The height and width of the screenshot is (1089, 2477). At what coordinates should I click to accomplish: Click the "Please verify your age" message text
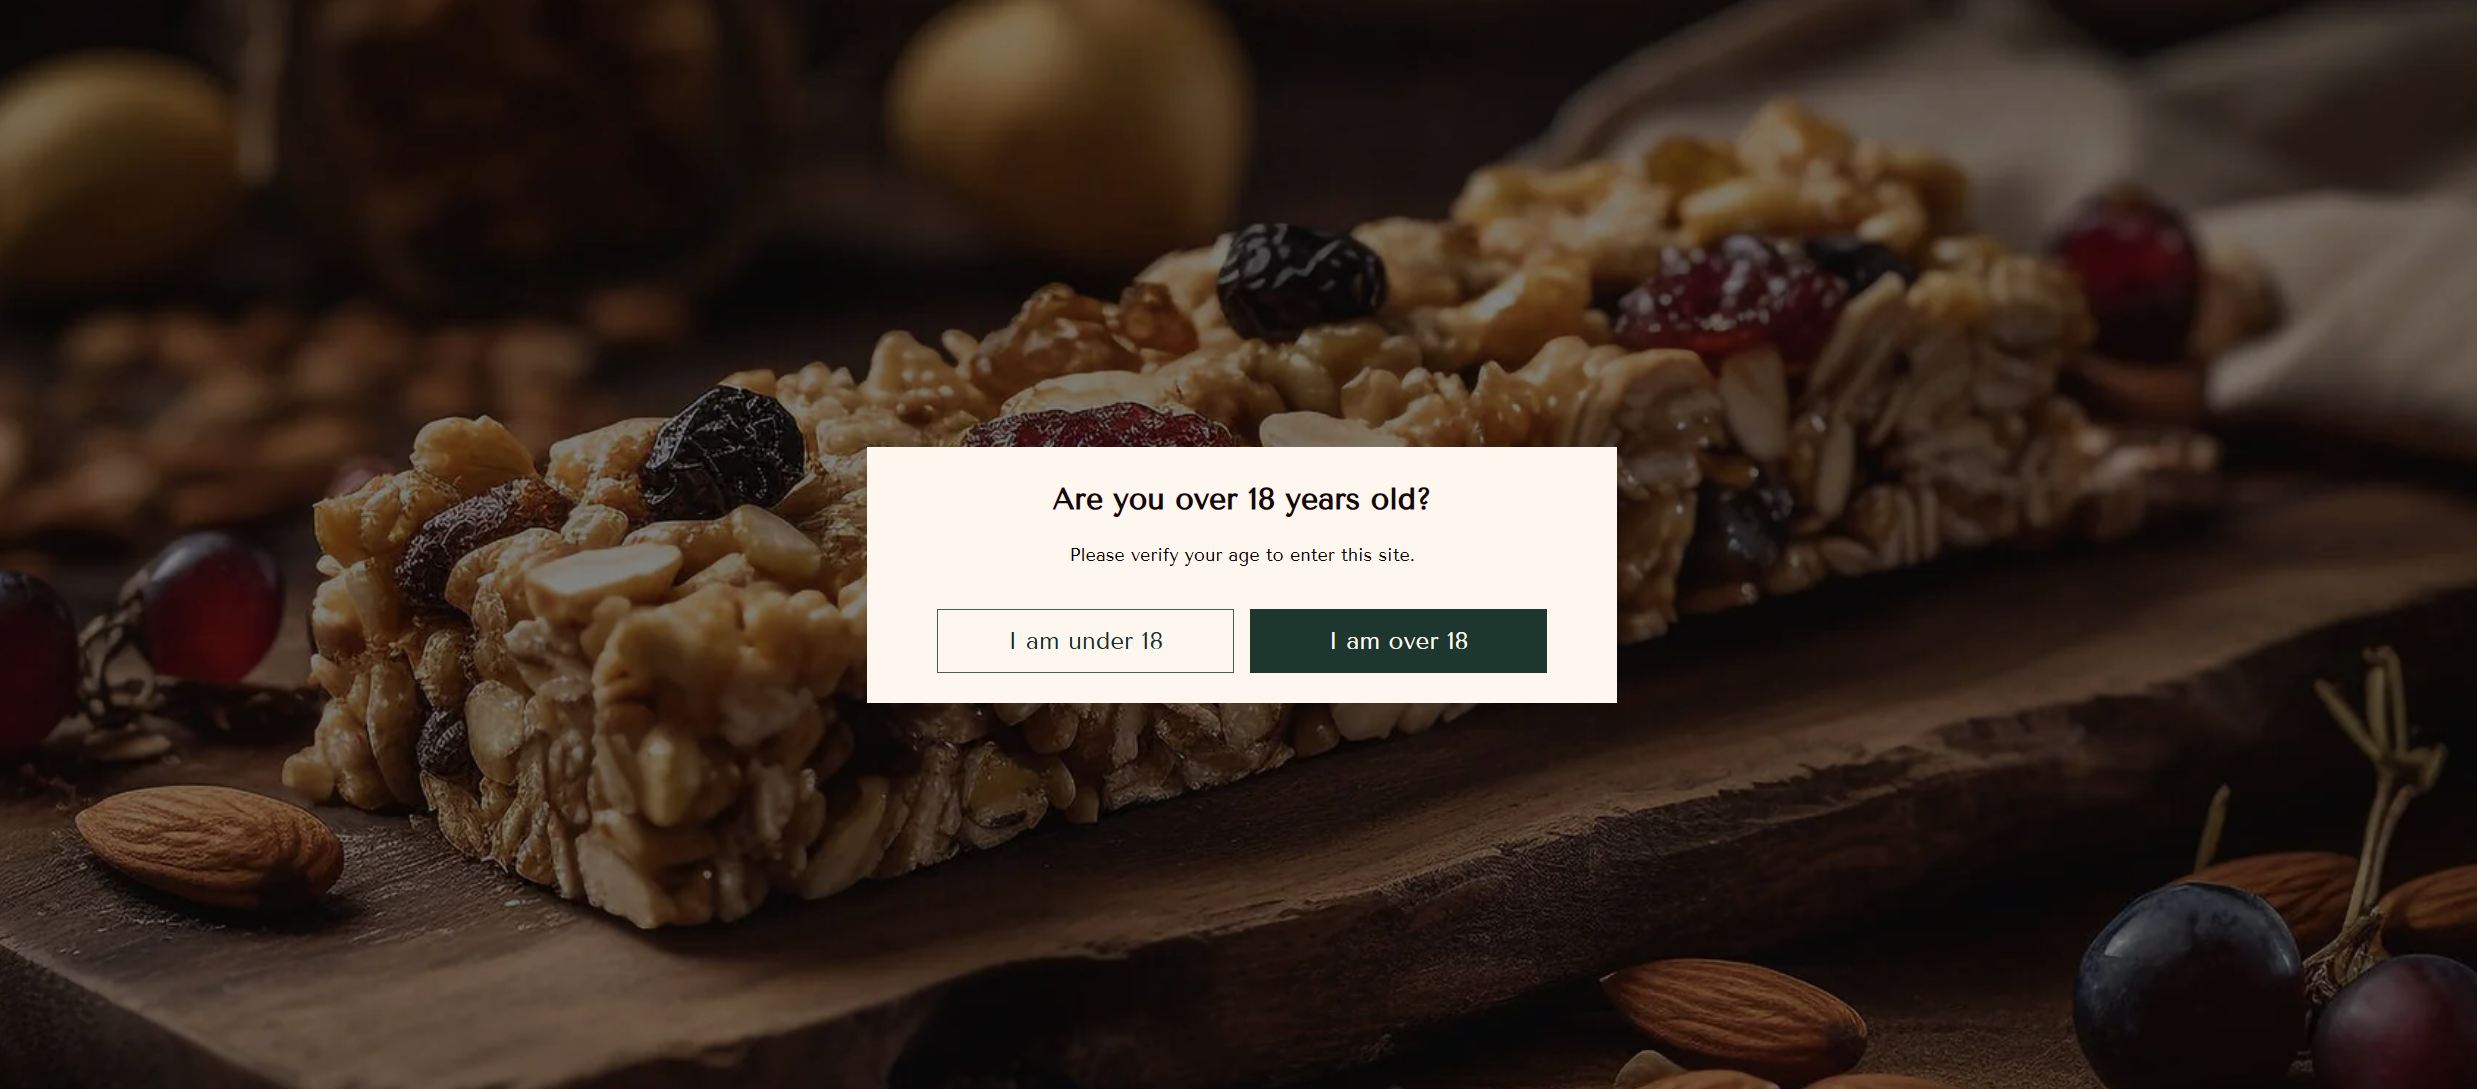[1241, 555]
